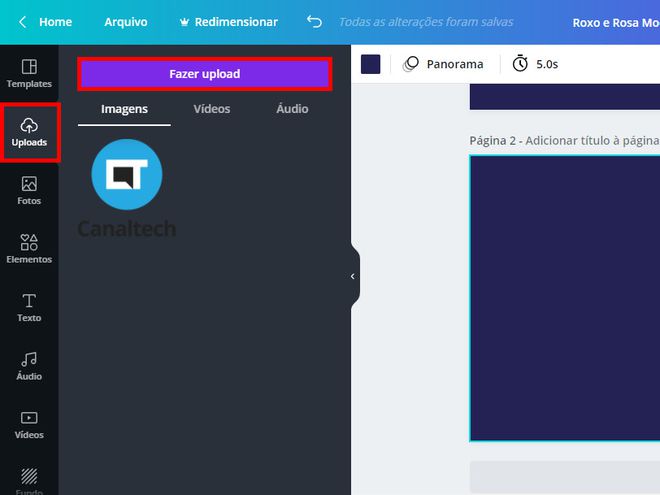Screen dimensions: 660x495
Task: Go to Home in top bar
Action: 55,22
